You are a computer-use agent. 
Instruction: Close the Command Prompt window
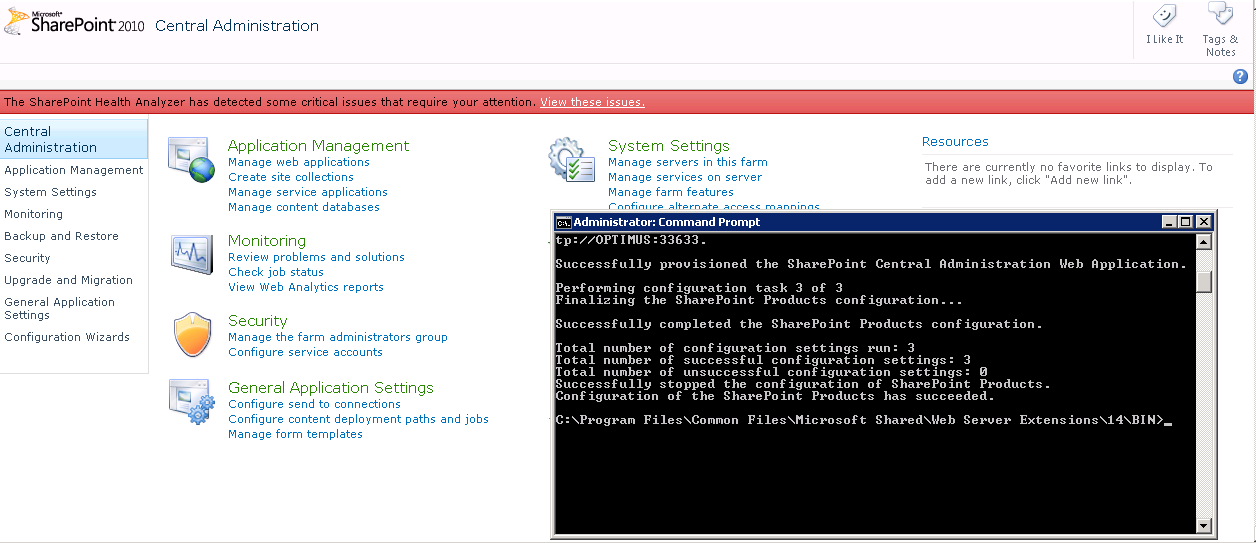coord(1203,222)
